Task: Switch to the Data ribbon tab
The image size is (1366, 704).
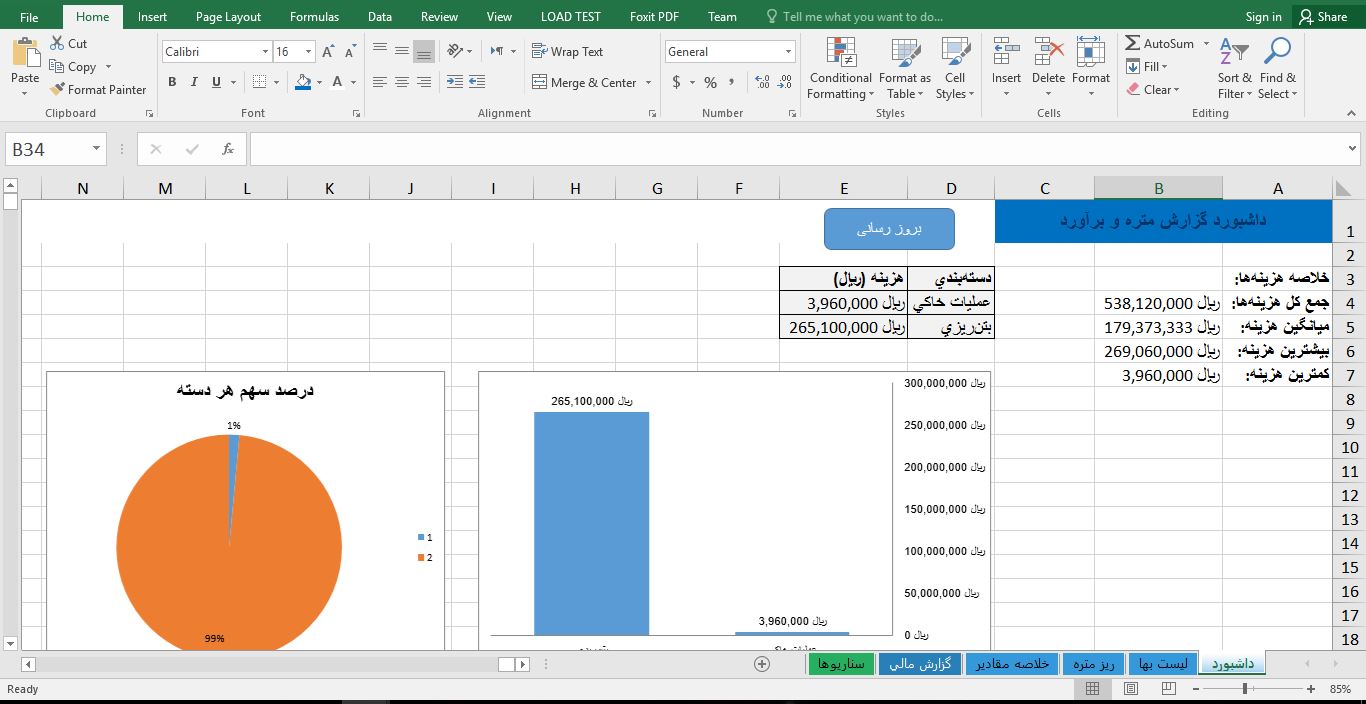Action: [379, 16]
